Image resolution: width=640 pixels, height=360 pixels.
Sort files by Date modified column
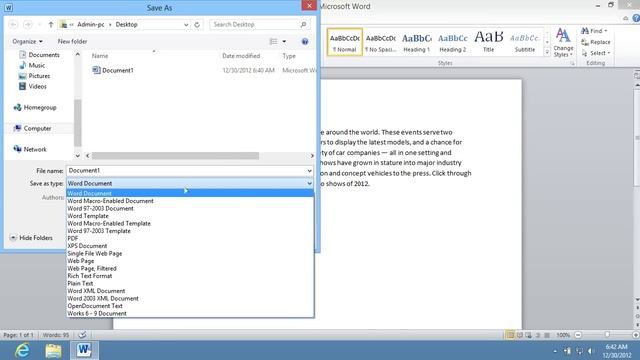point(241,56)
